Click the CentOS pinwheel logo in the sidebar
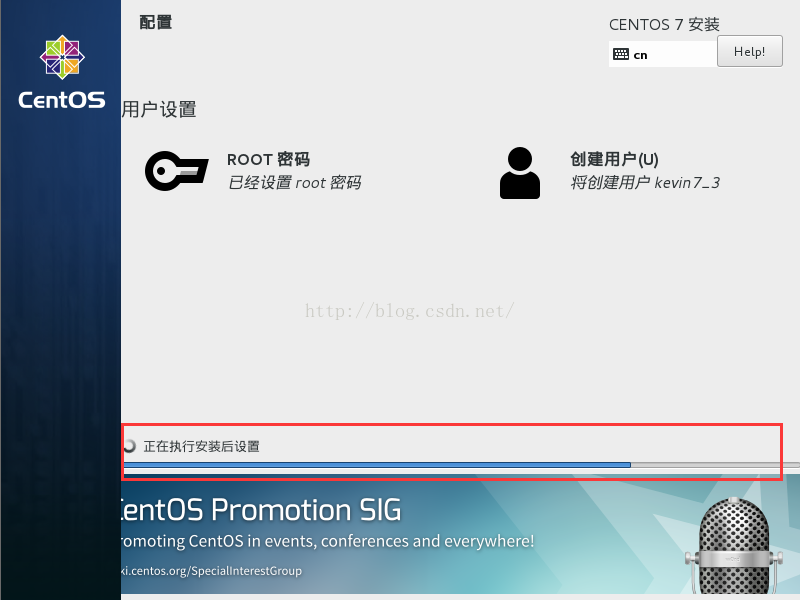 point(62,57)
